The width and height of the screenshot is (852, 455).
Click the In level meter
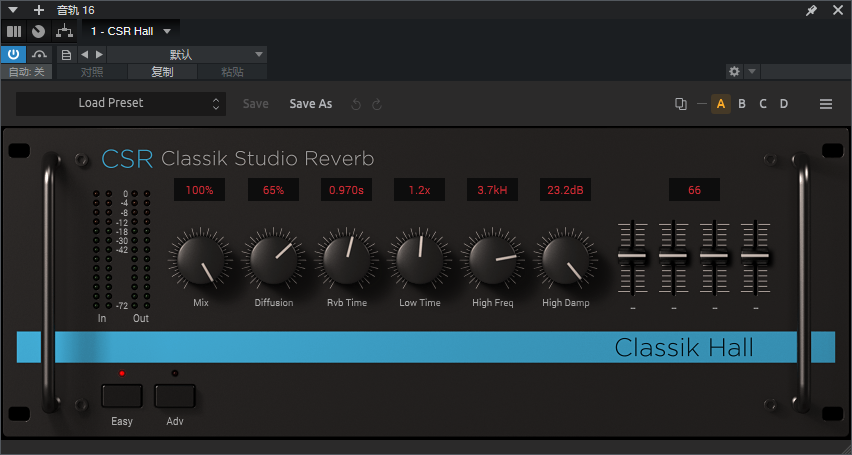click(102, 250)
